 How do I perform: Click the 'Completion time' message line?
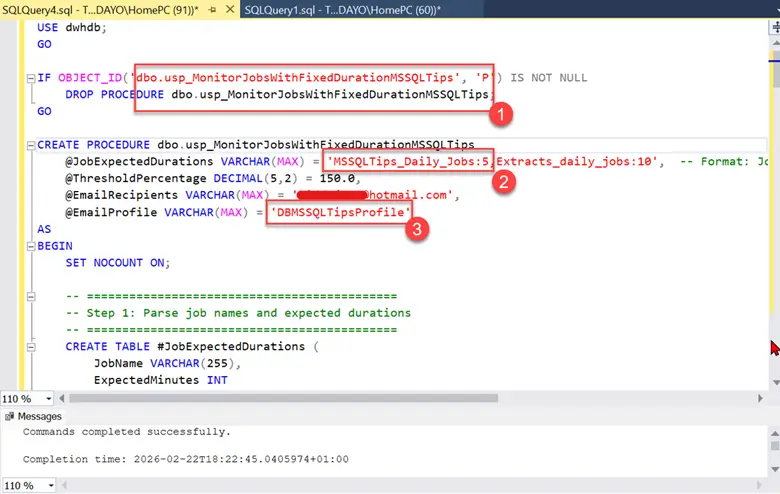[186, 459]
